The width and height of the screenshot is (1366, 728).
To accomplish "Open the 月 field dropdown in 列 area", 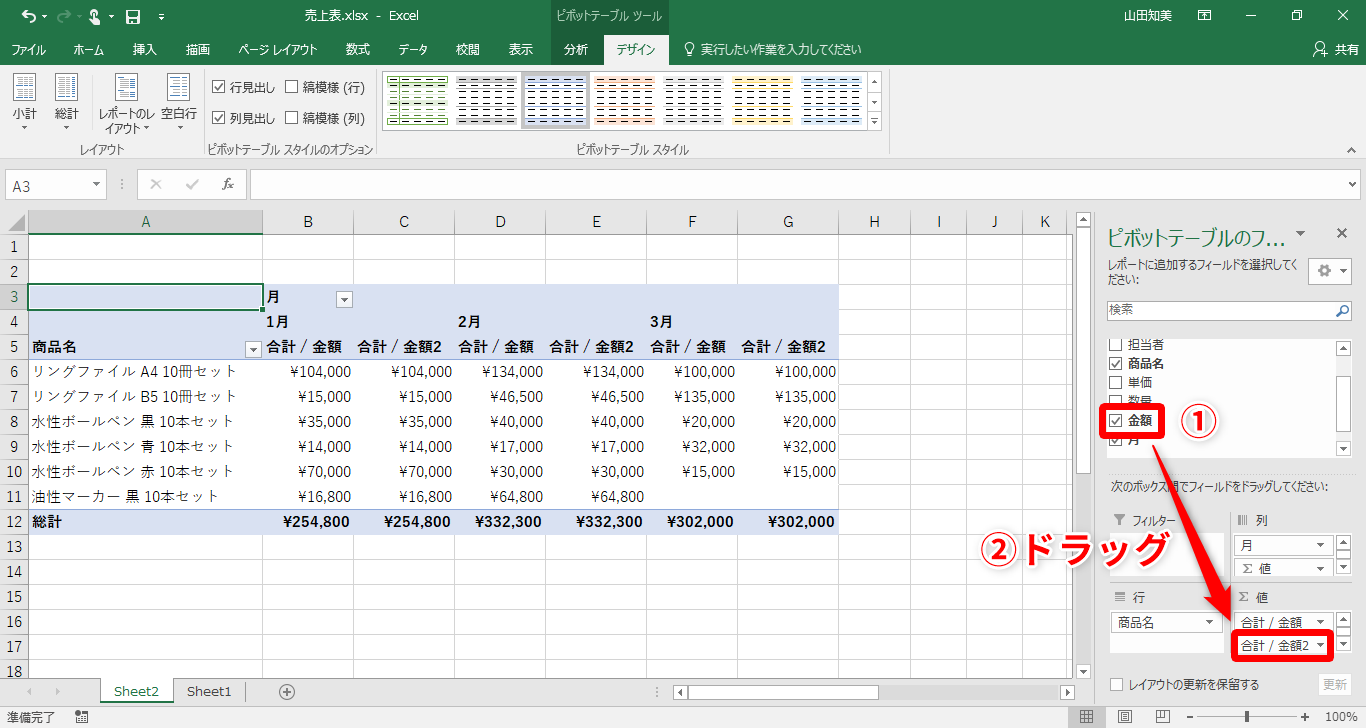I will click(x=1321, y=546).
